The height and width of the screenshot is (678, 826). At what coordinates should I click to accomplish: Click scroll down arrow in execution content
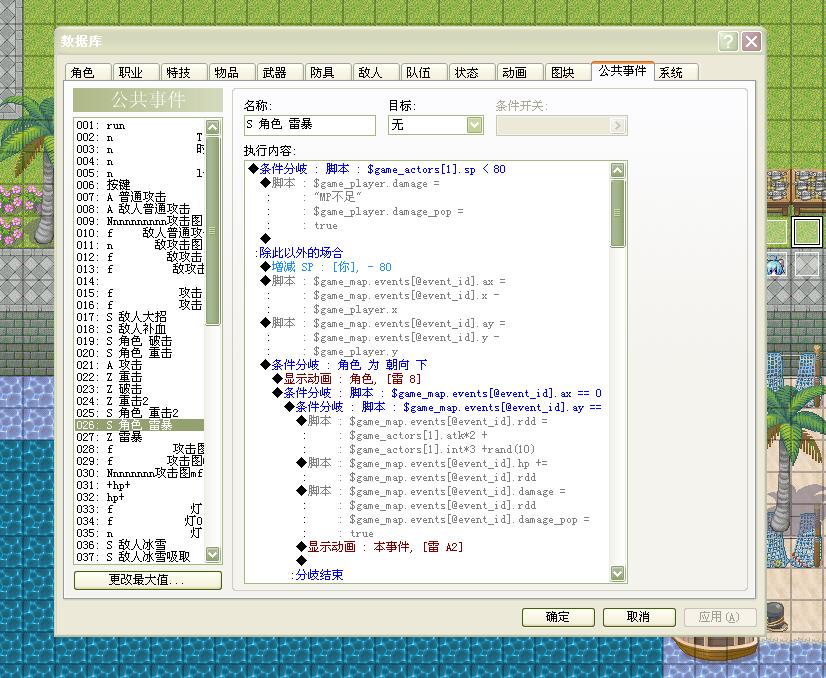617,573
